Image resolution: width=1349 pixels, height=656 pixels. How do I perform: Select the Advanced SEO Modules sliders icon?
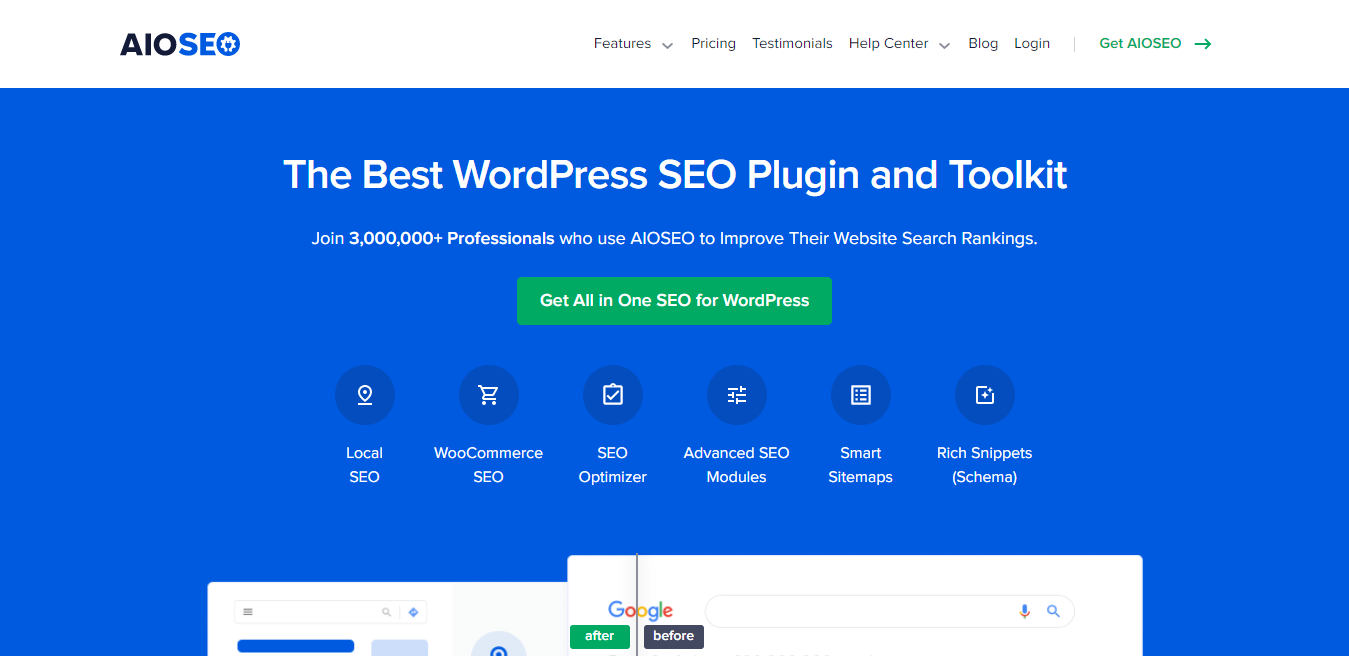(737, 395)
